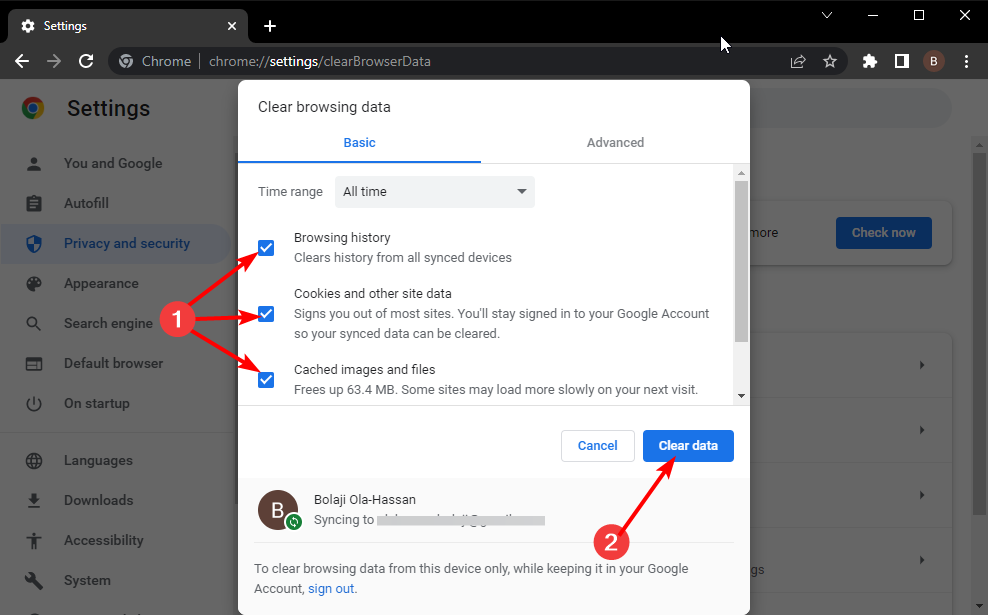Uncheck Browsing history checkbox

pyautogui.click(x=266, y=248)
